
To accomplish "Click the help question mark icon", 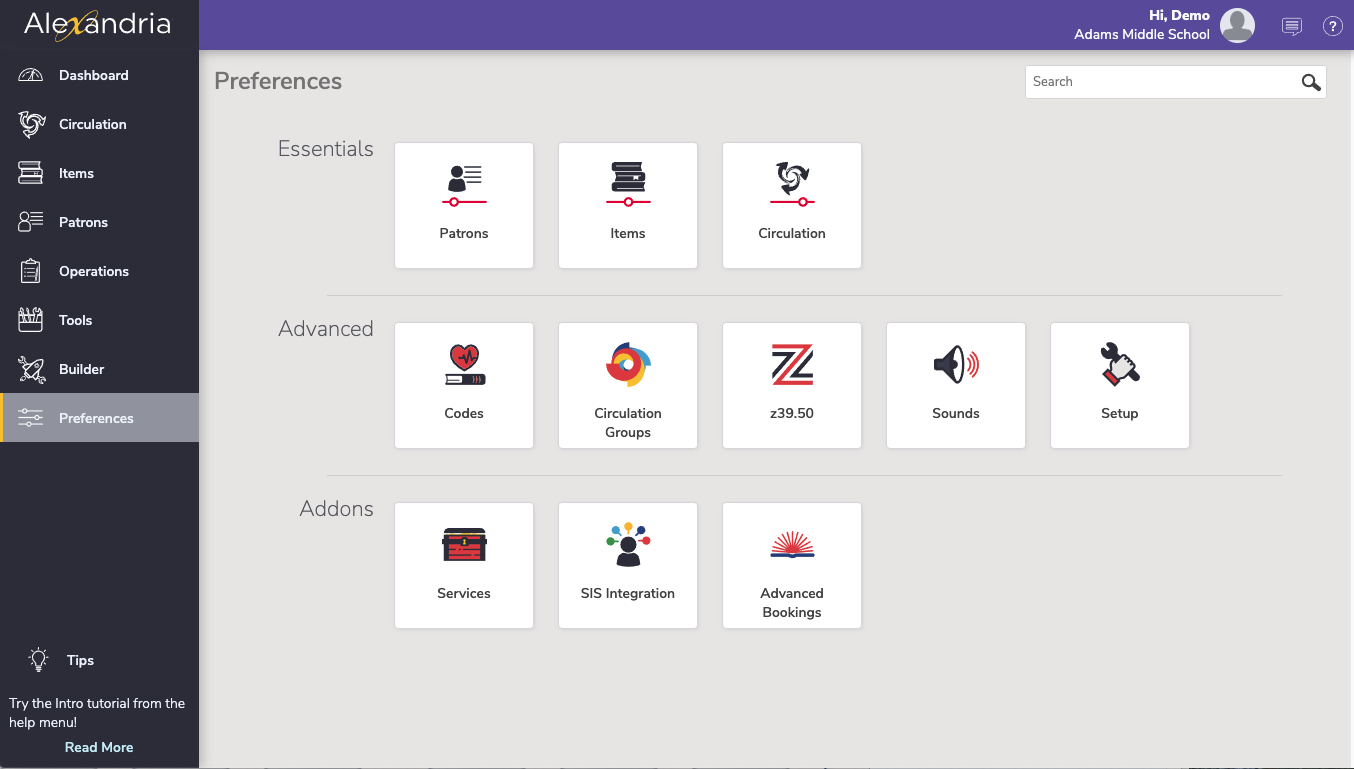I will [1332, 27].
